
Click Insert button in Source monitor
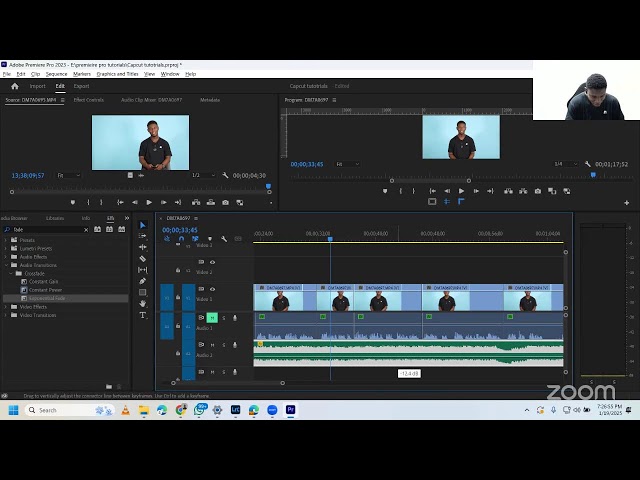click(196, 202)
